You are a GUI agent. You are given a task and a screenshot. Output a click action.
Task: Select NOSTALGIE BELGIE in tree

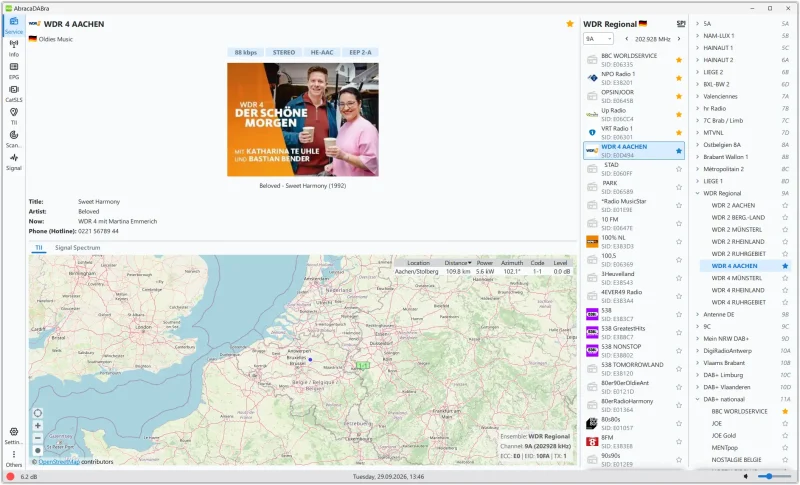click(x=736, y=460)
